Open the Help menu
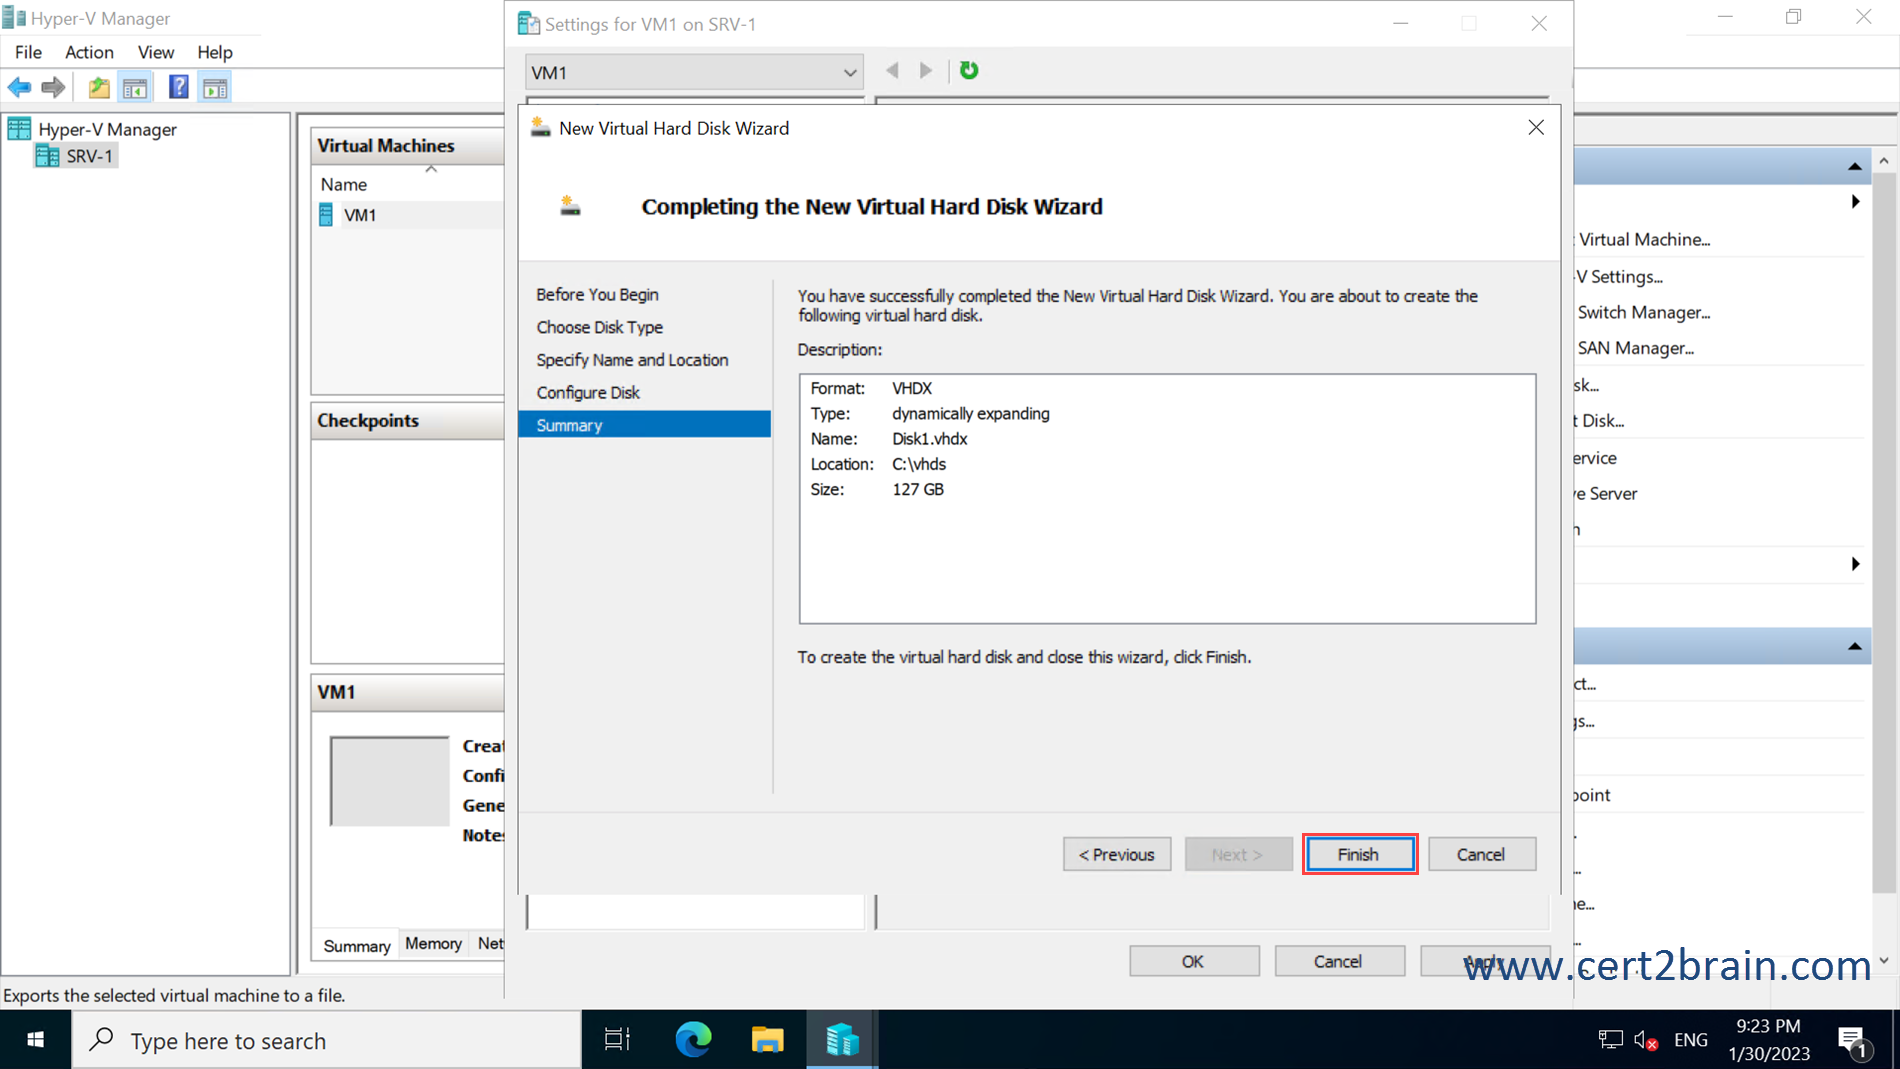1900x1069 pixels. [214, 52]
